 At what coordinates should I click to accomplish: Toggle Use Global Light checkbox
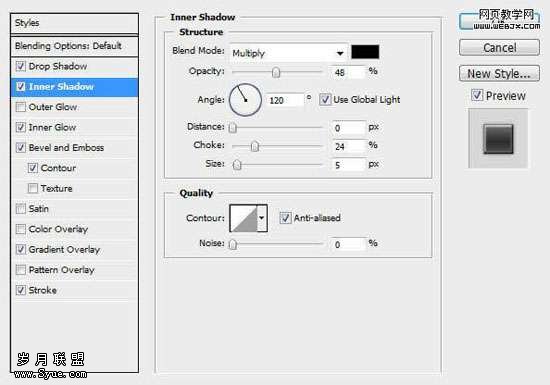[x=325, y=100]
